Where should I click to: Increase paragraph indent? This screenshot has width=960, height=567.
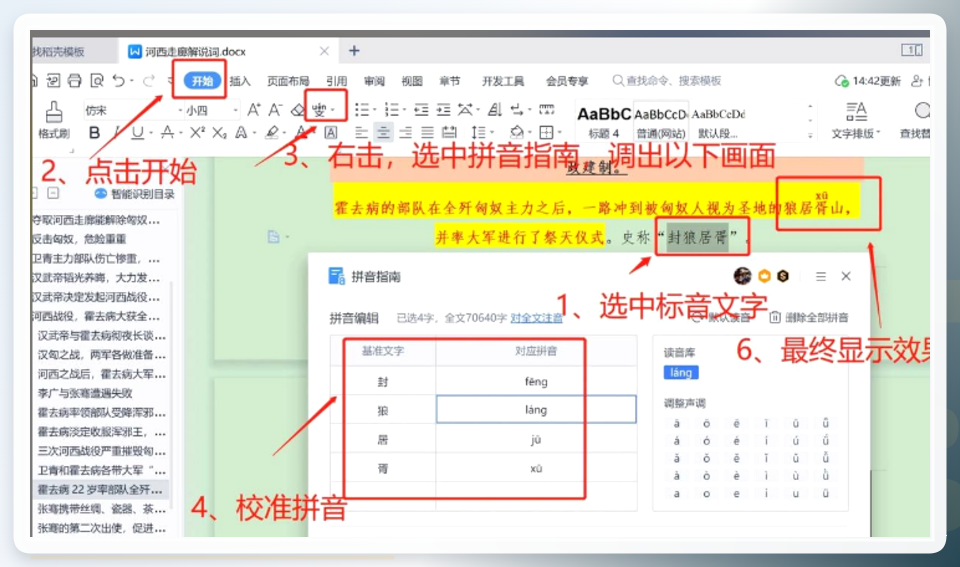pos(443,110)
